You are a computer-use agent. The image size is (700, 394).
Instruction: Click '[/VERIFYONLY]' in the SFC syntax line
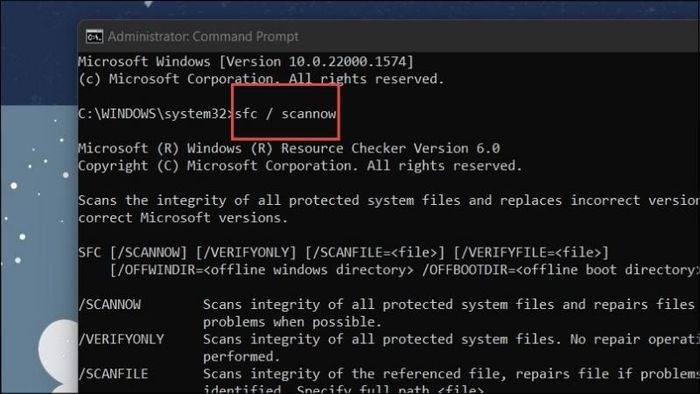246,253
